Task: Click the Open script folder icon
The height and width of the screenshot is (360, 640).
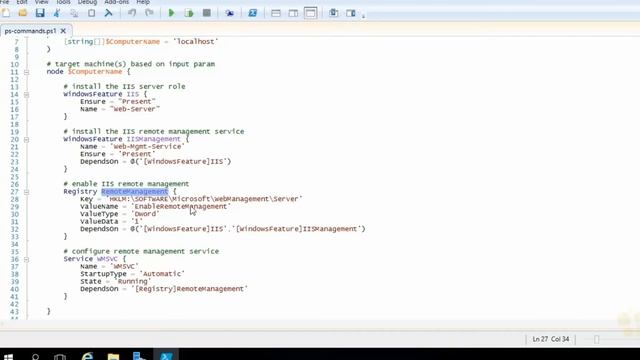Action: tap(23, 13)
